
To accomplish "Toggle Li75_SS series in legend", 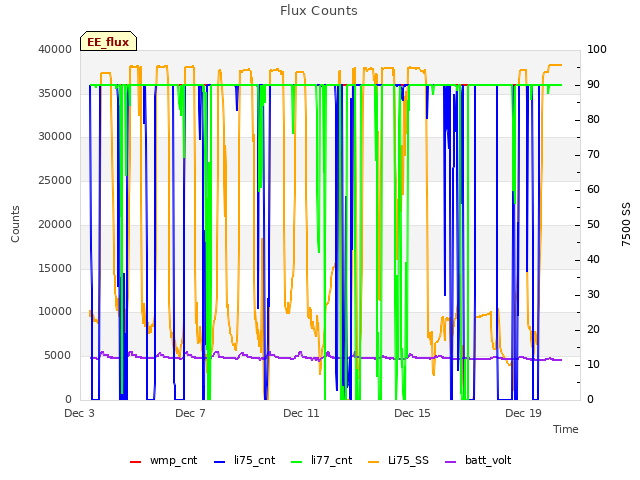I will 399,460.
